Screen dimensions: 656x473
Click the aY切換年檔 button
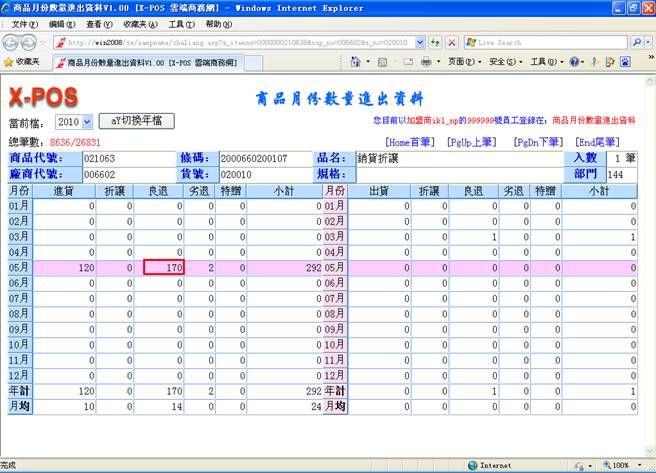click(x=142, y=120)
